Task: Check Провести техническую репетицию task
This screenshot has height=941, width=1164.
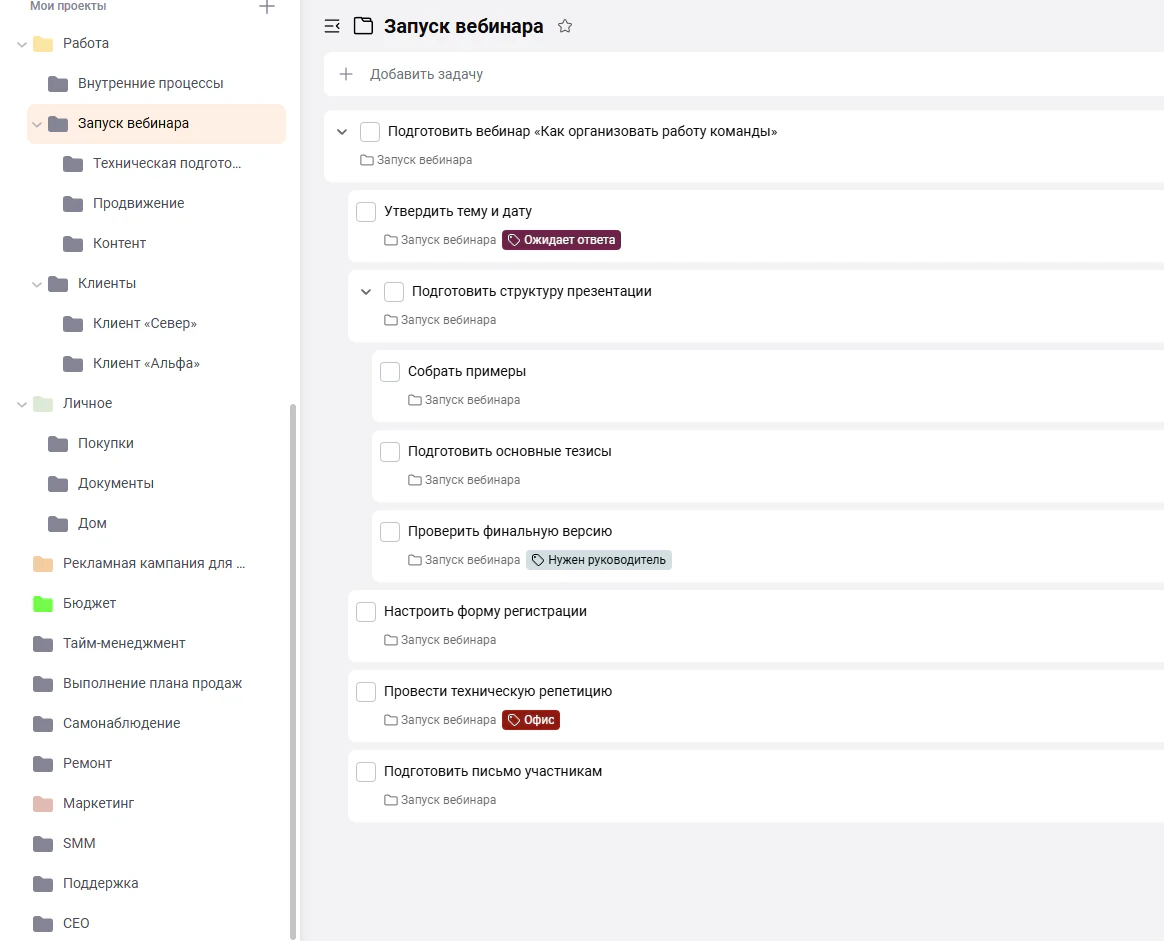Action: click(x=366, y=692)
